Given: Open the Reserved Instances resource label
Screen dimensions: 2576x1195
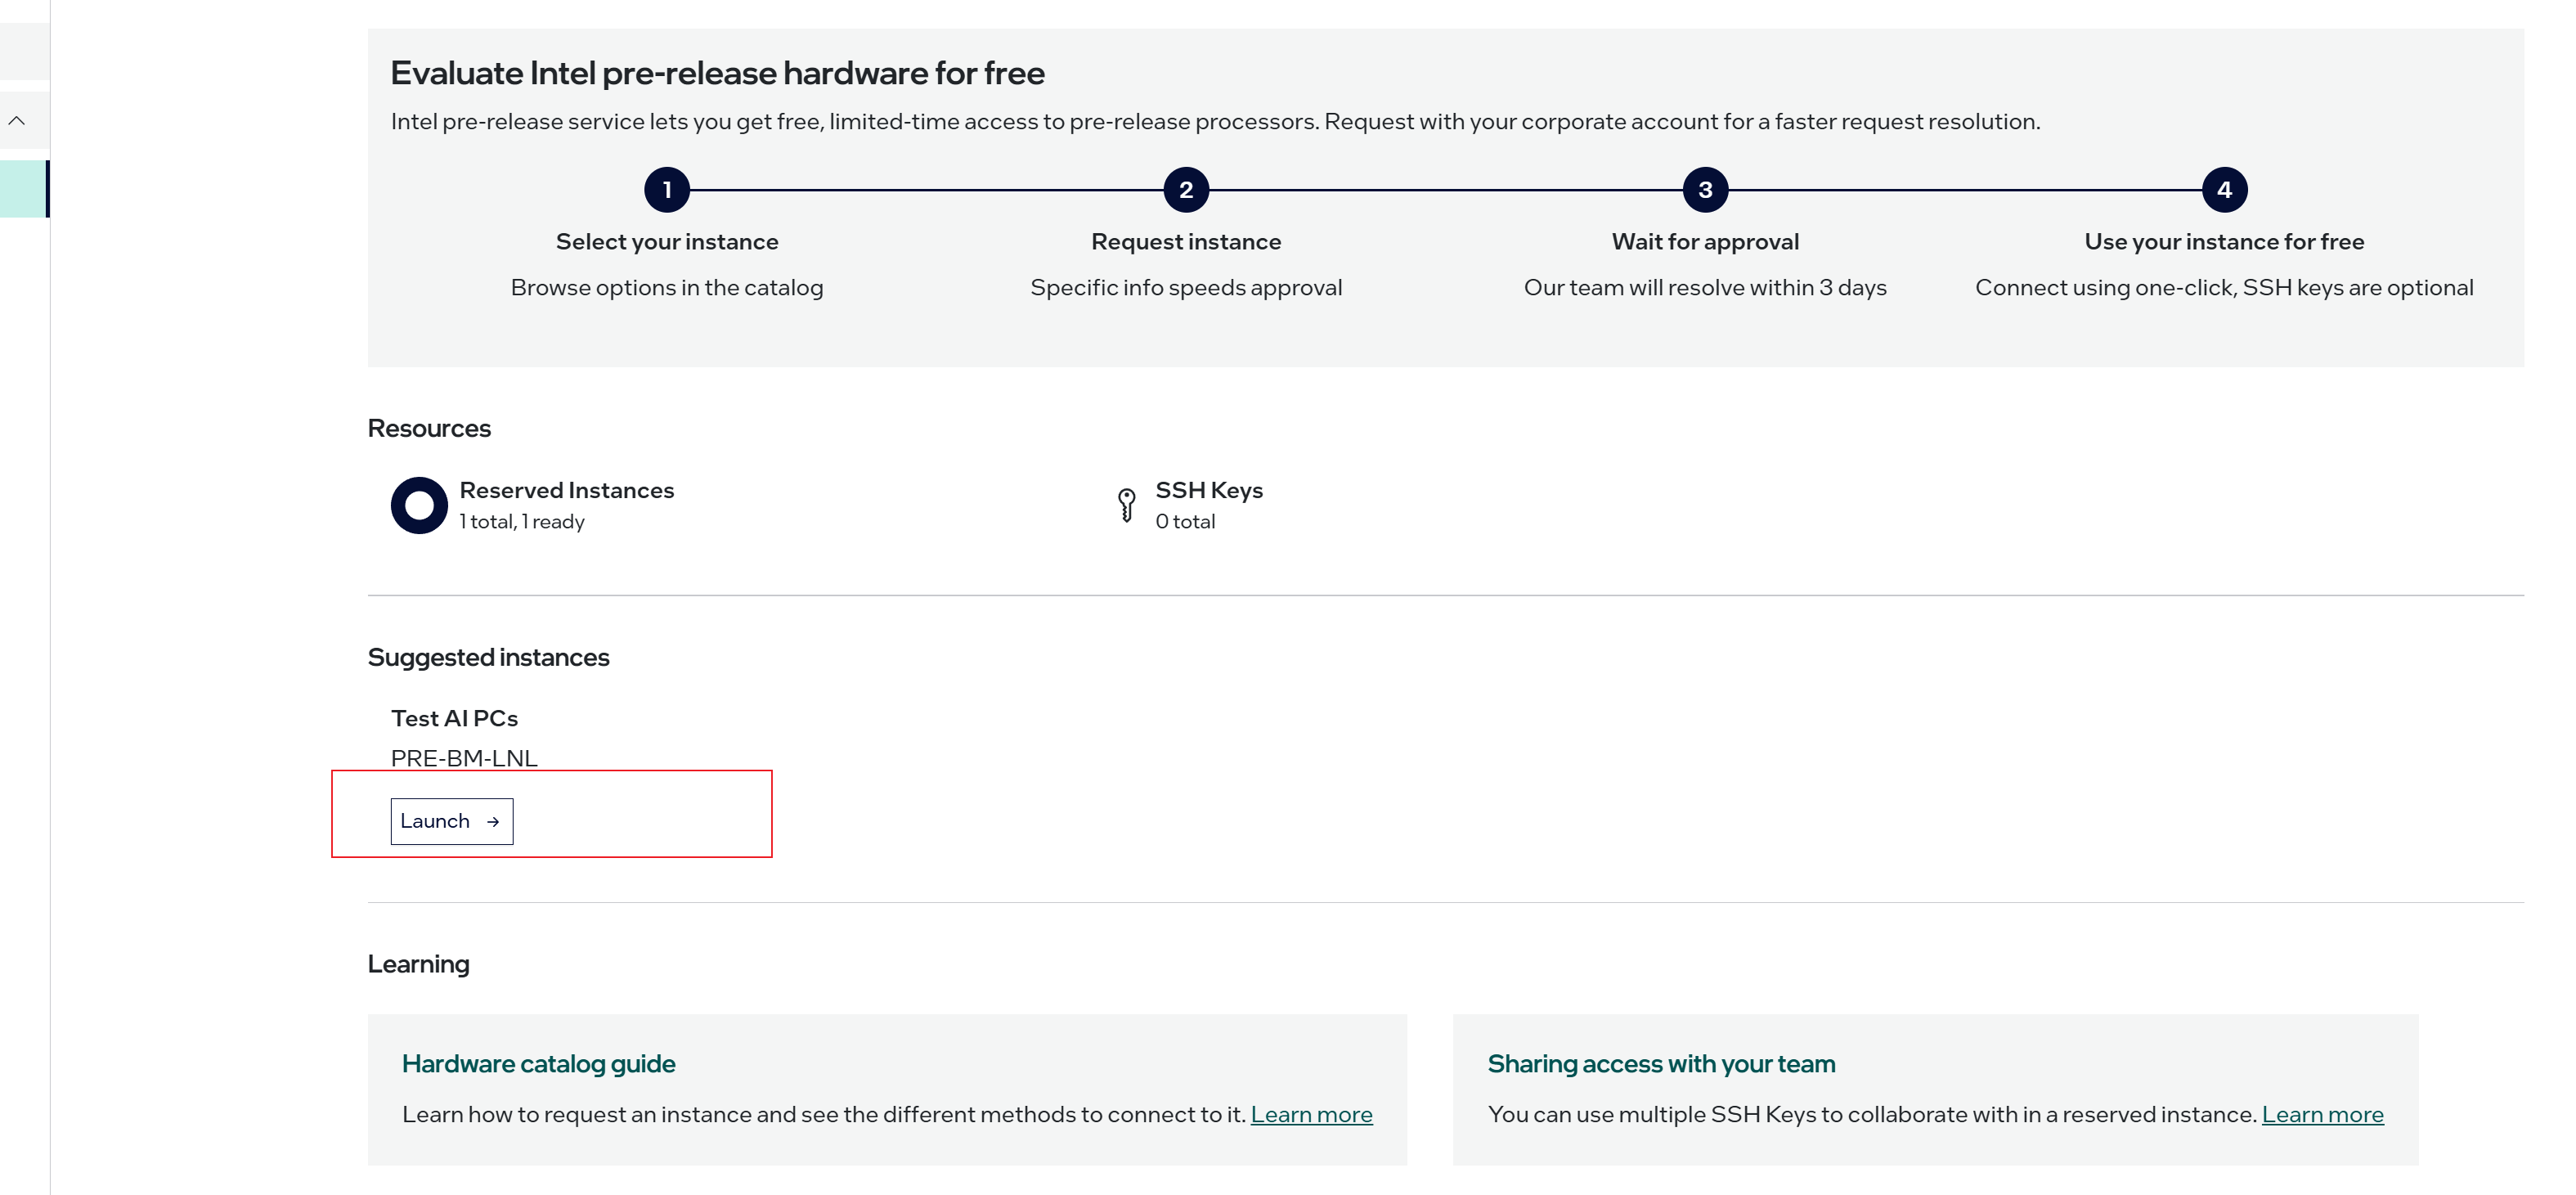Looking at the screenshot, I should (566, 490).
